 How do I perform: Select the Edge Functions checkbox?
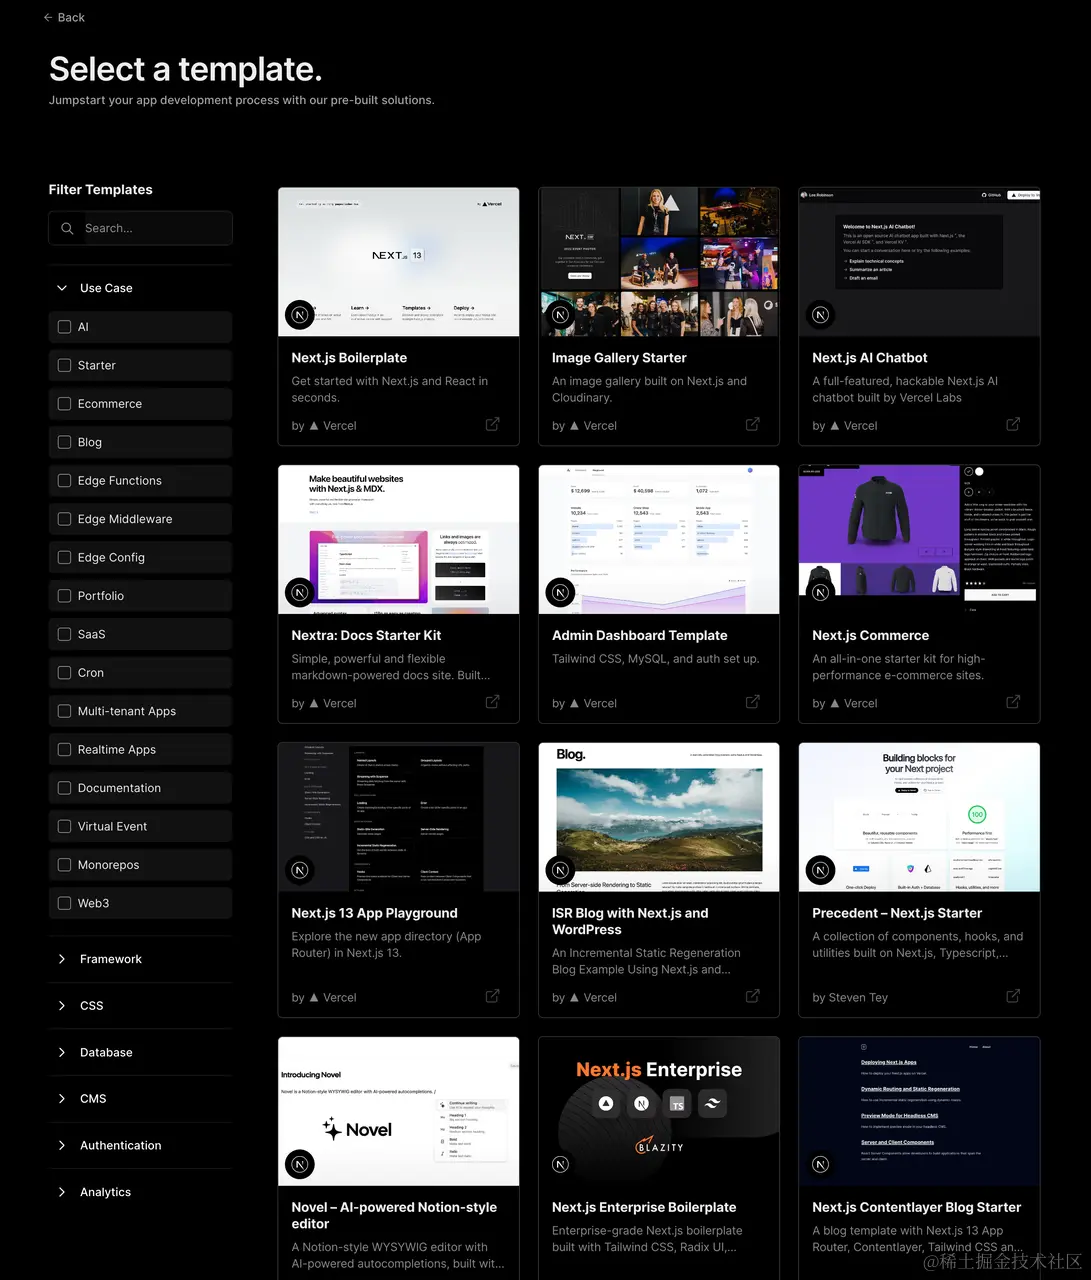(65, 481)
